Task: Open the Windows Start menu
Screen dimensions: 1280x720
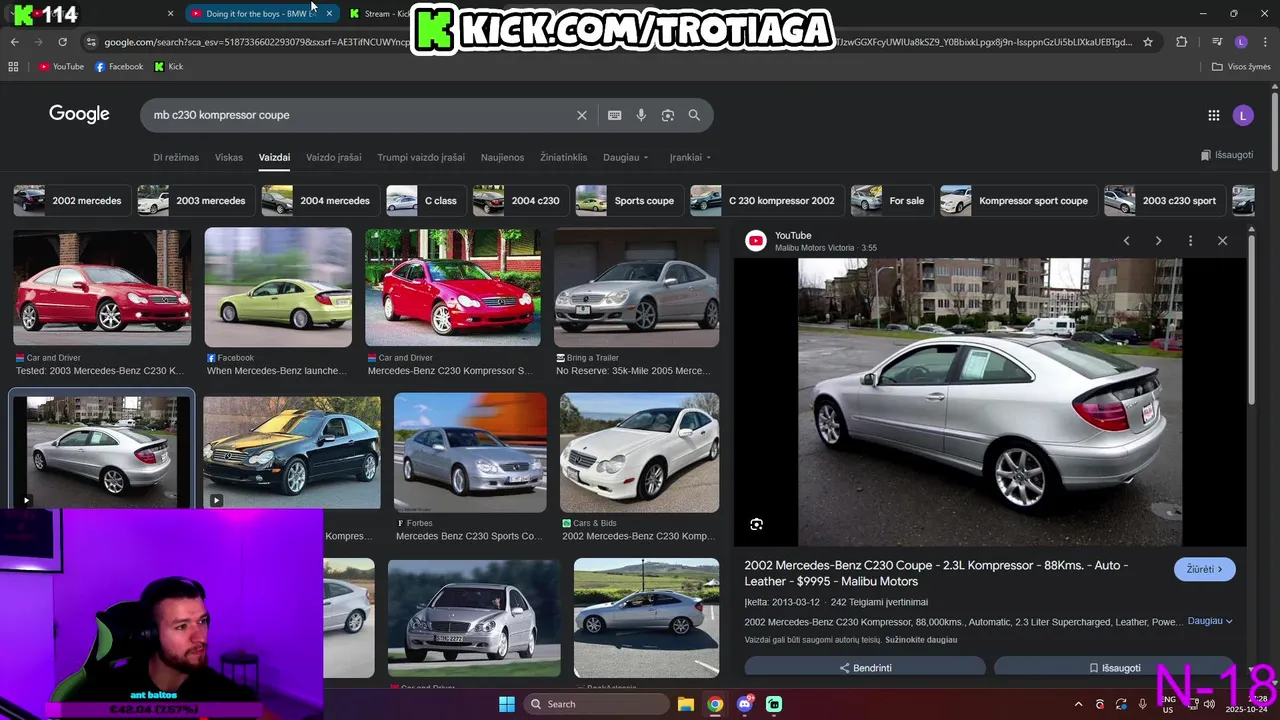Action: (x=507, y=704)
